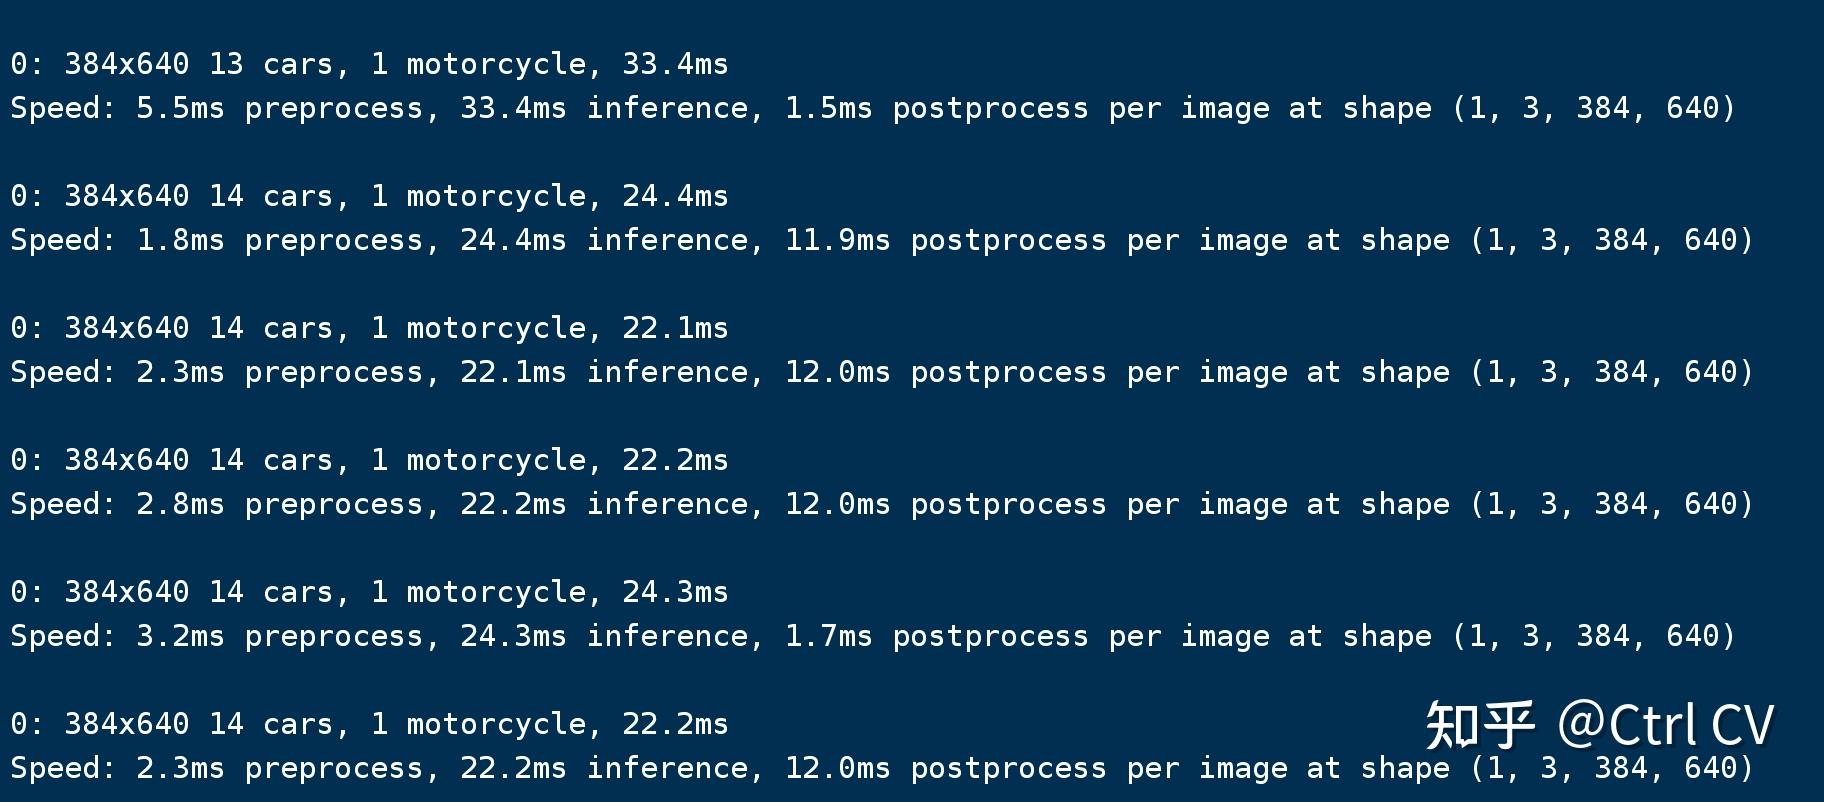
Task: Click "Speed:" label on the 2.8ms line
Action: (x=64, y=504)
